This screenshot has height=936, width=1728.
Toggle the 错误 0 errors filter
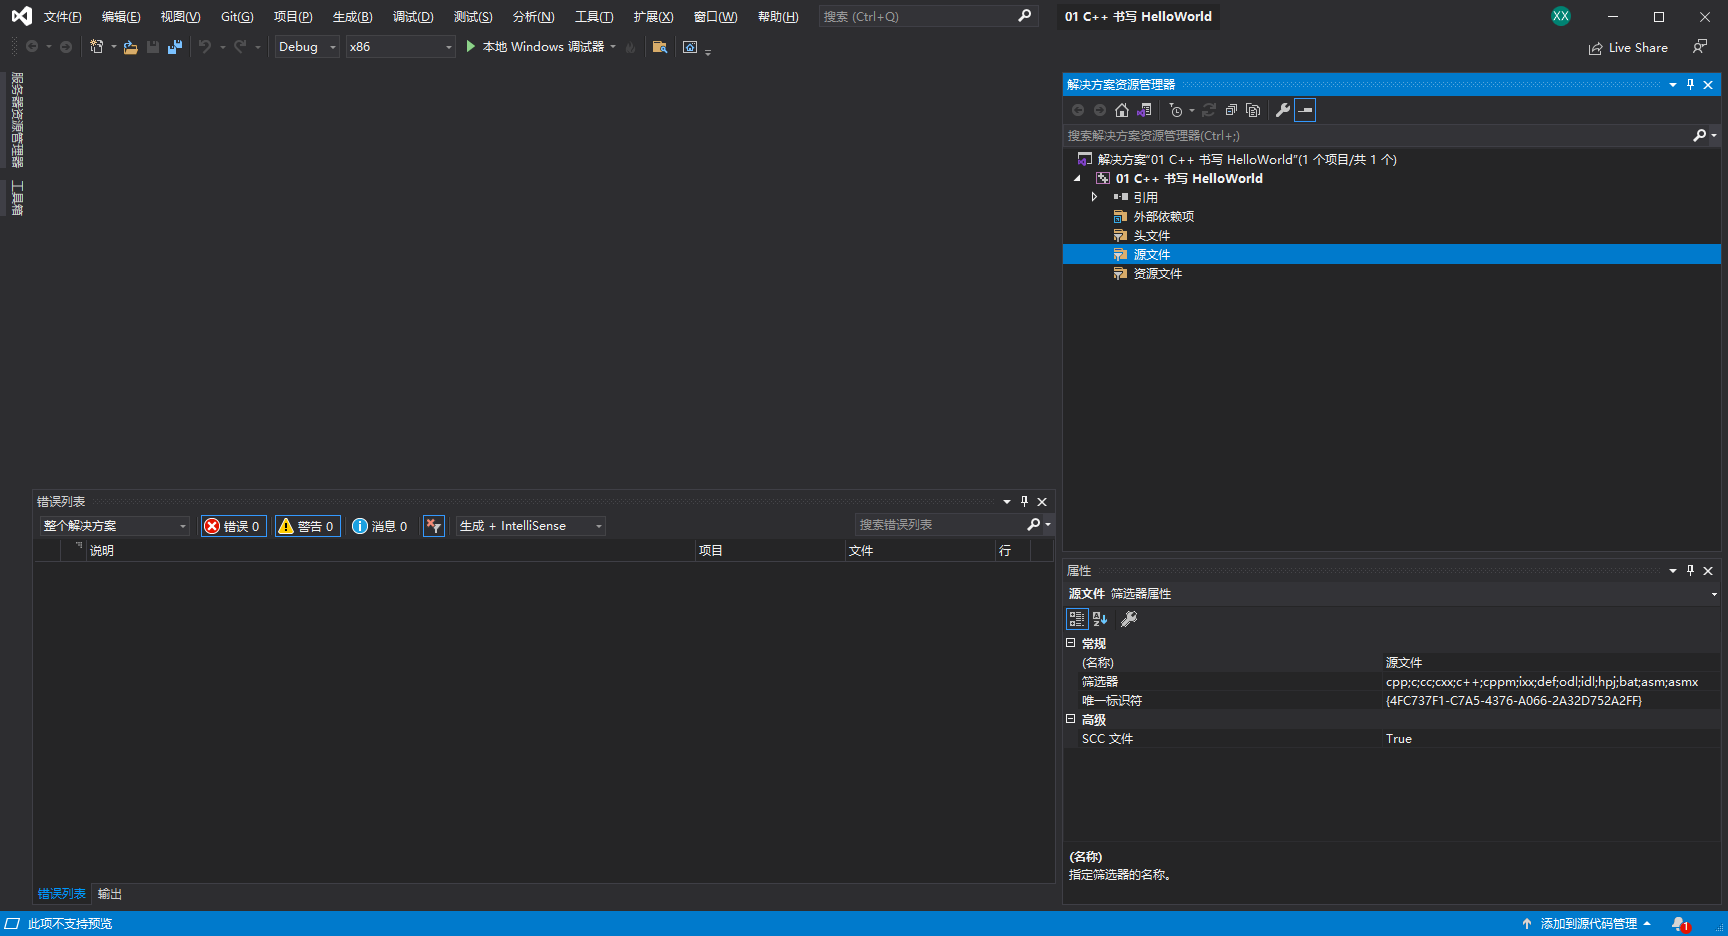click(x=234, y=526)
